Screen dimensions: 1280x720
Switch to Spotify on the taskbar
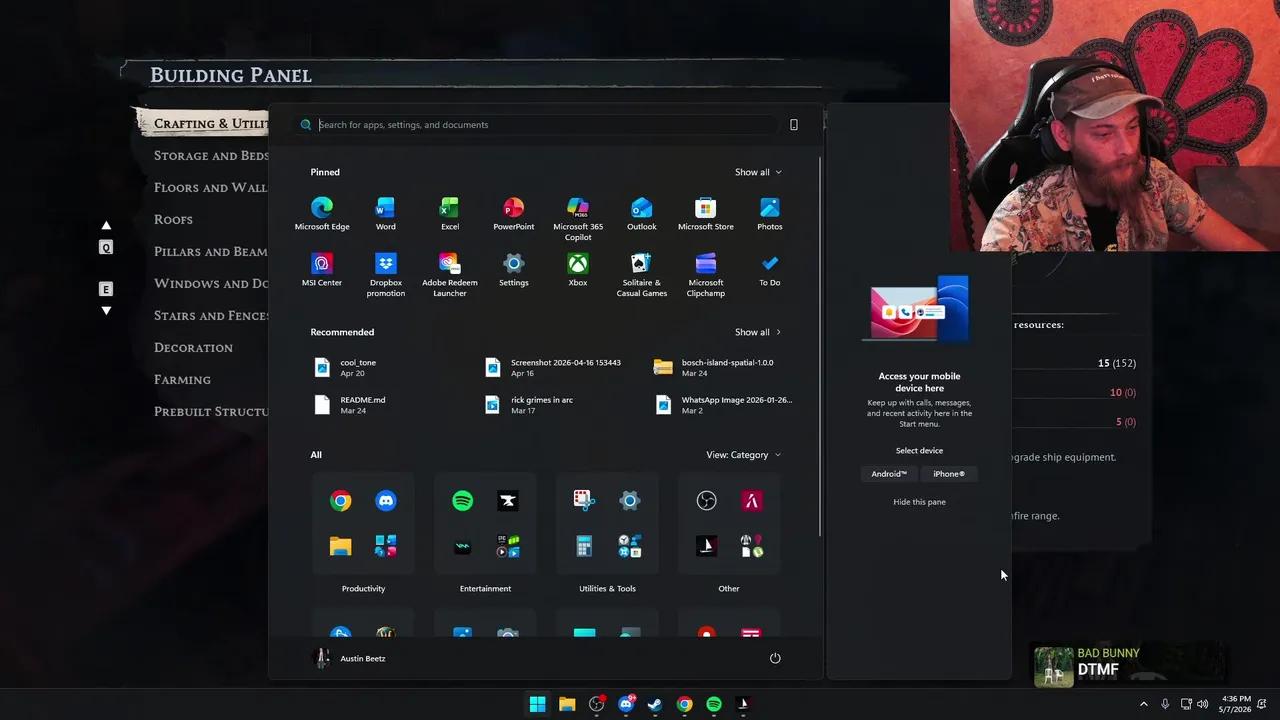[x=714, y=704]
